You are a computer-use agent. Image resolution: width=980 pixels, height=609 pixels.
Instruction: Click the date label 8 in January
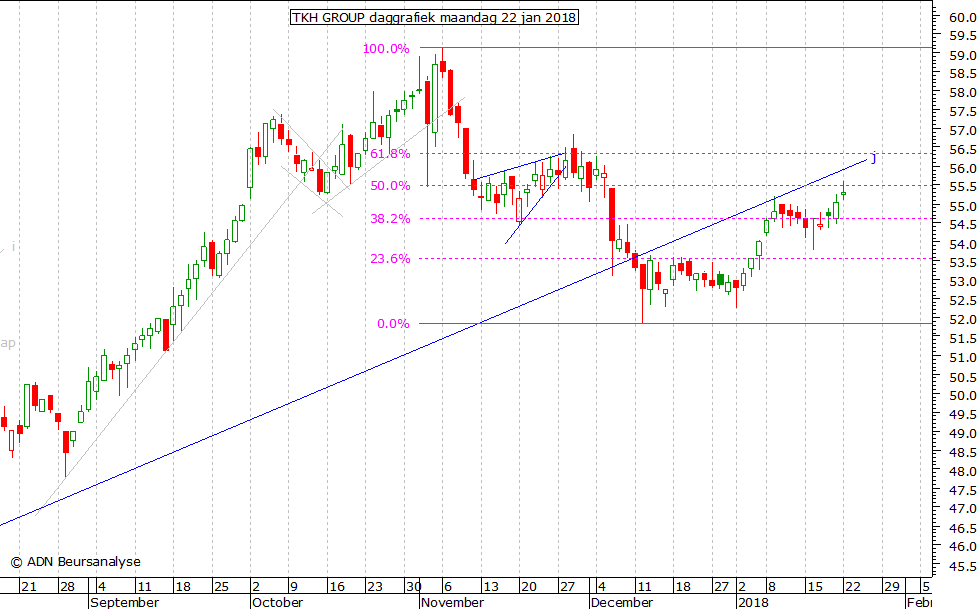point(772,586)
